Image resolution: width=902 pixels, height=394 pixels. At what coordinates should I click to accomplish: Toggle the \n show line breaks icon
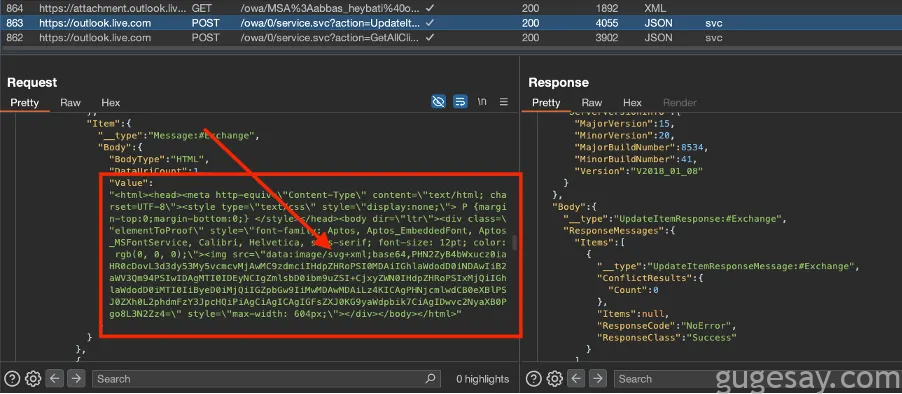[x=481, y=102]
